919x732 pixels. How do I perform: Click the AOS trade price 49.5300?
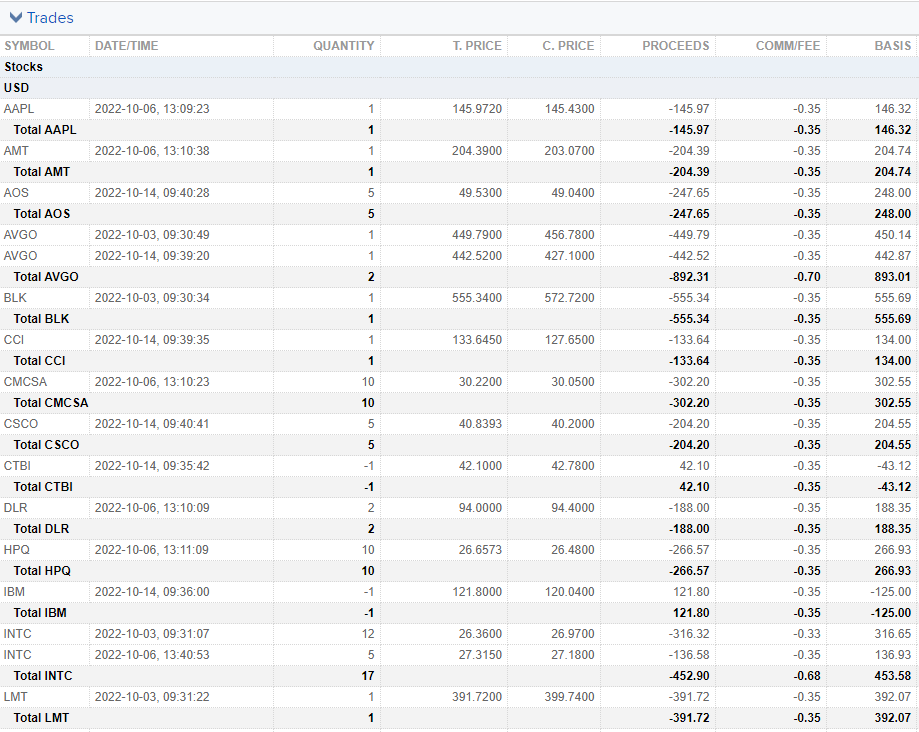tap(480, 193)
